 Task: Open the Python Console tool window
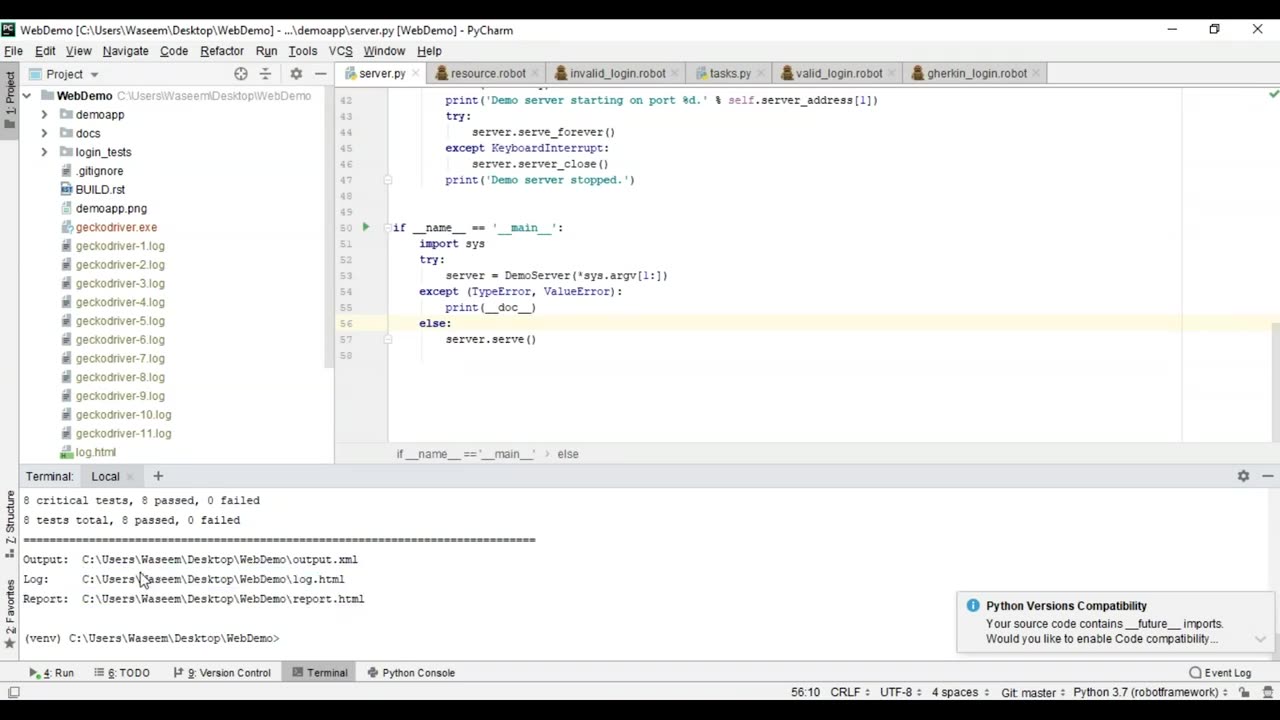point(411,673)
